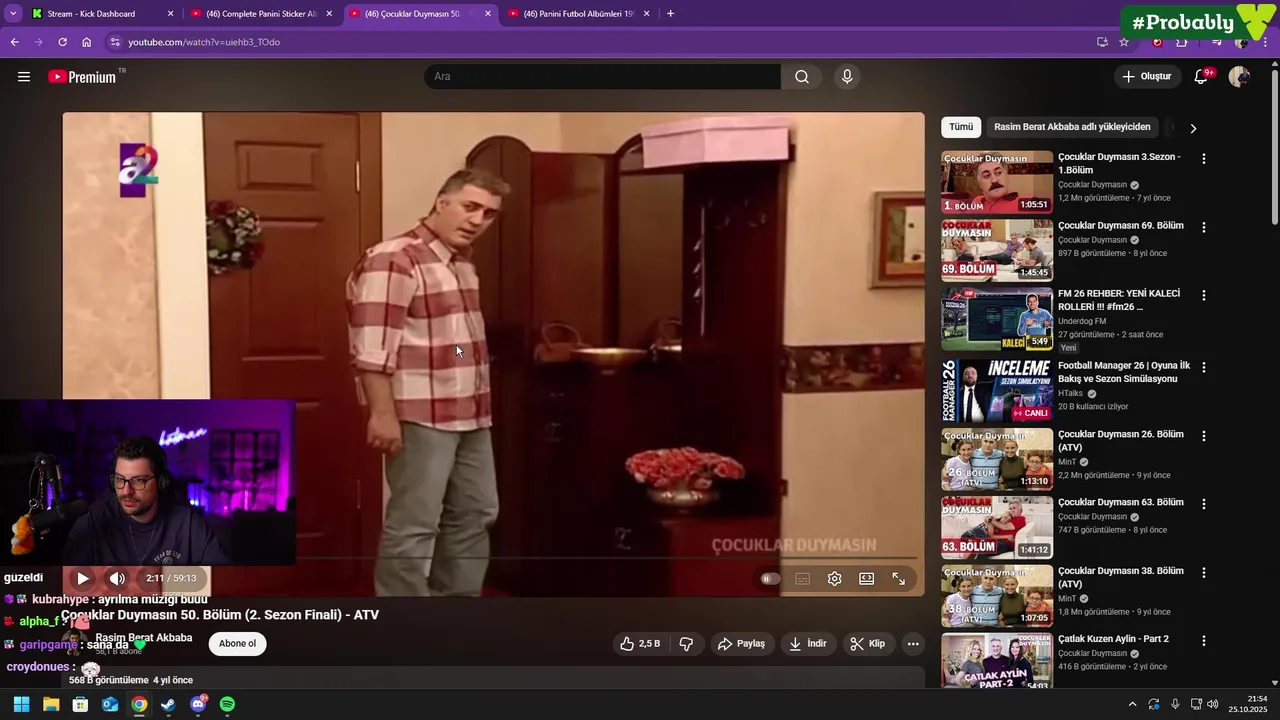Open options for Çocuklar Duymasın 69. Bölüm
This screenshot has height=720, width=1280.
[x=1204, y=227]
